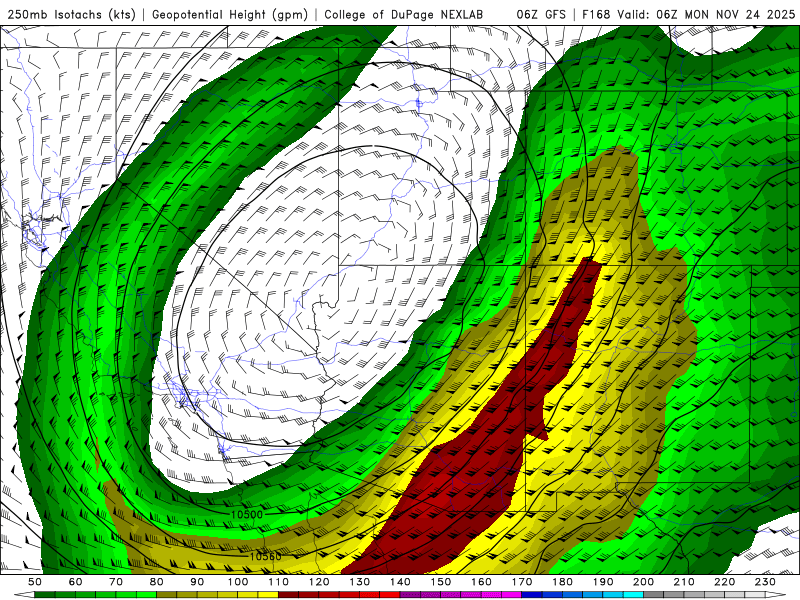Click the 220 knot legend label

[x=724, y=582]
